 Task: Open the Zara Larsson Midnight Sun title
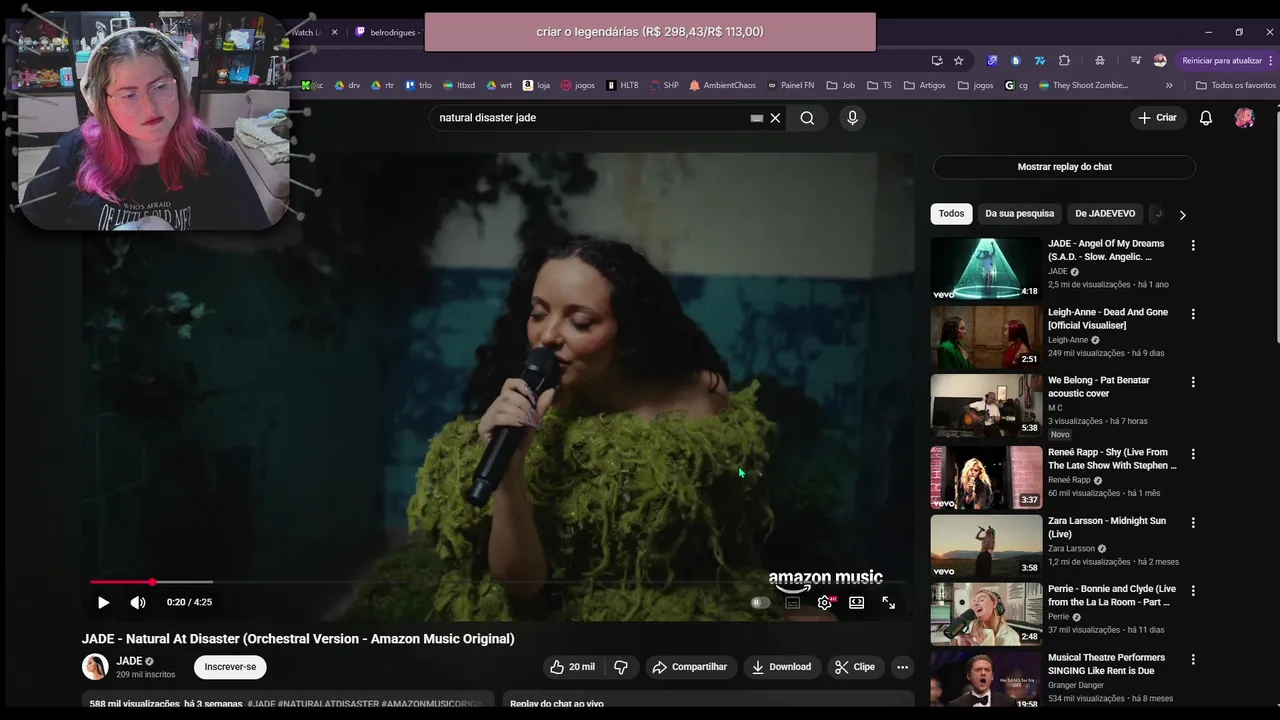pyautogui.click(x=1107, y=528)
